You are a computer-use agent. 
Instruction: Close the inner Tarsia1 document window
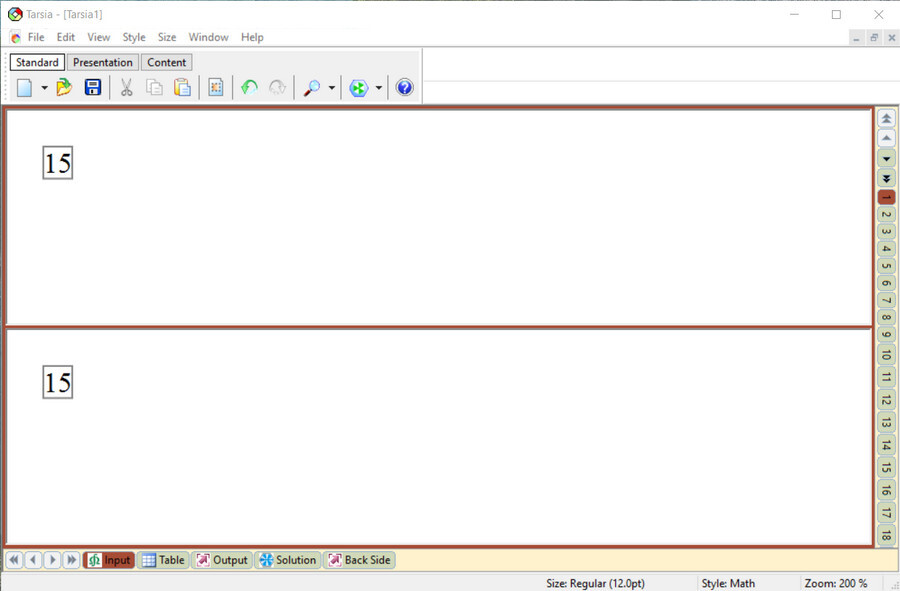pyautogui.click(x=891, y=38)
